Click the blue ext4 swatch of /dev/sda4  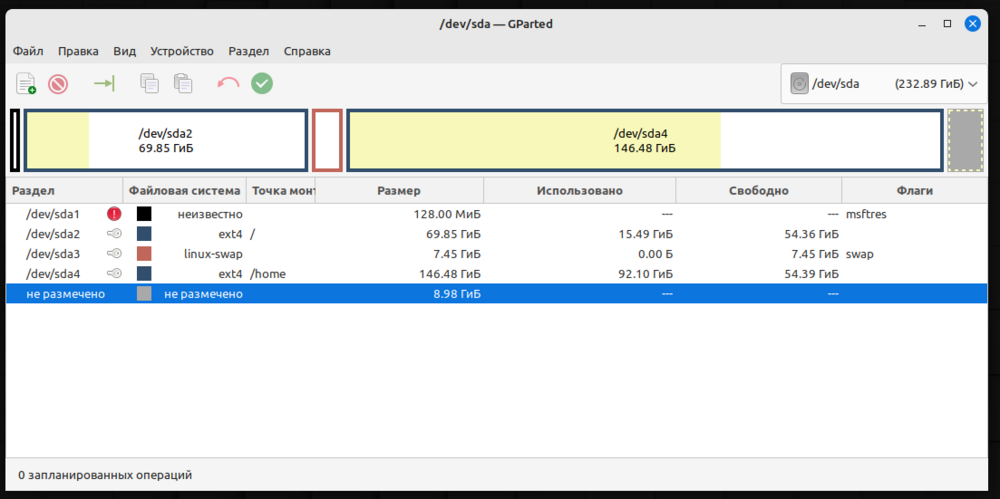tap(144, 274)
